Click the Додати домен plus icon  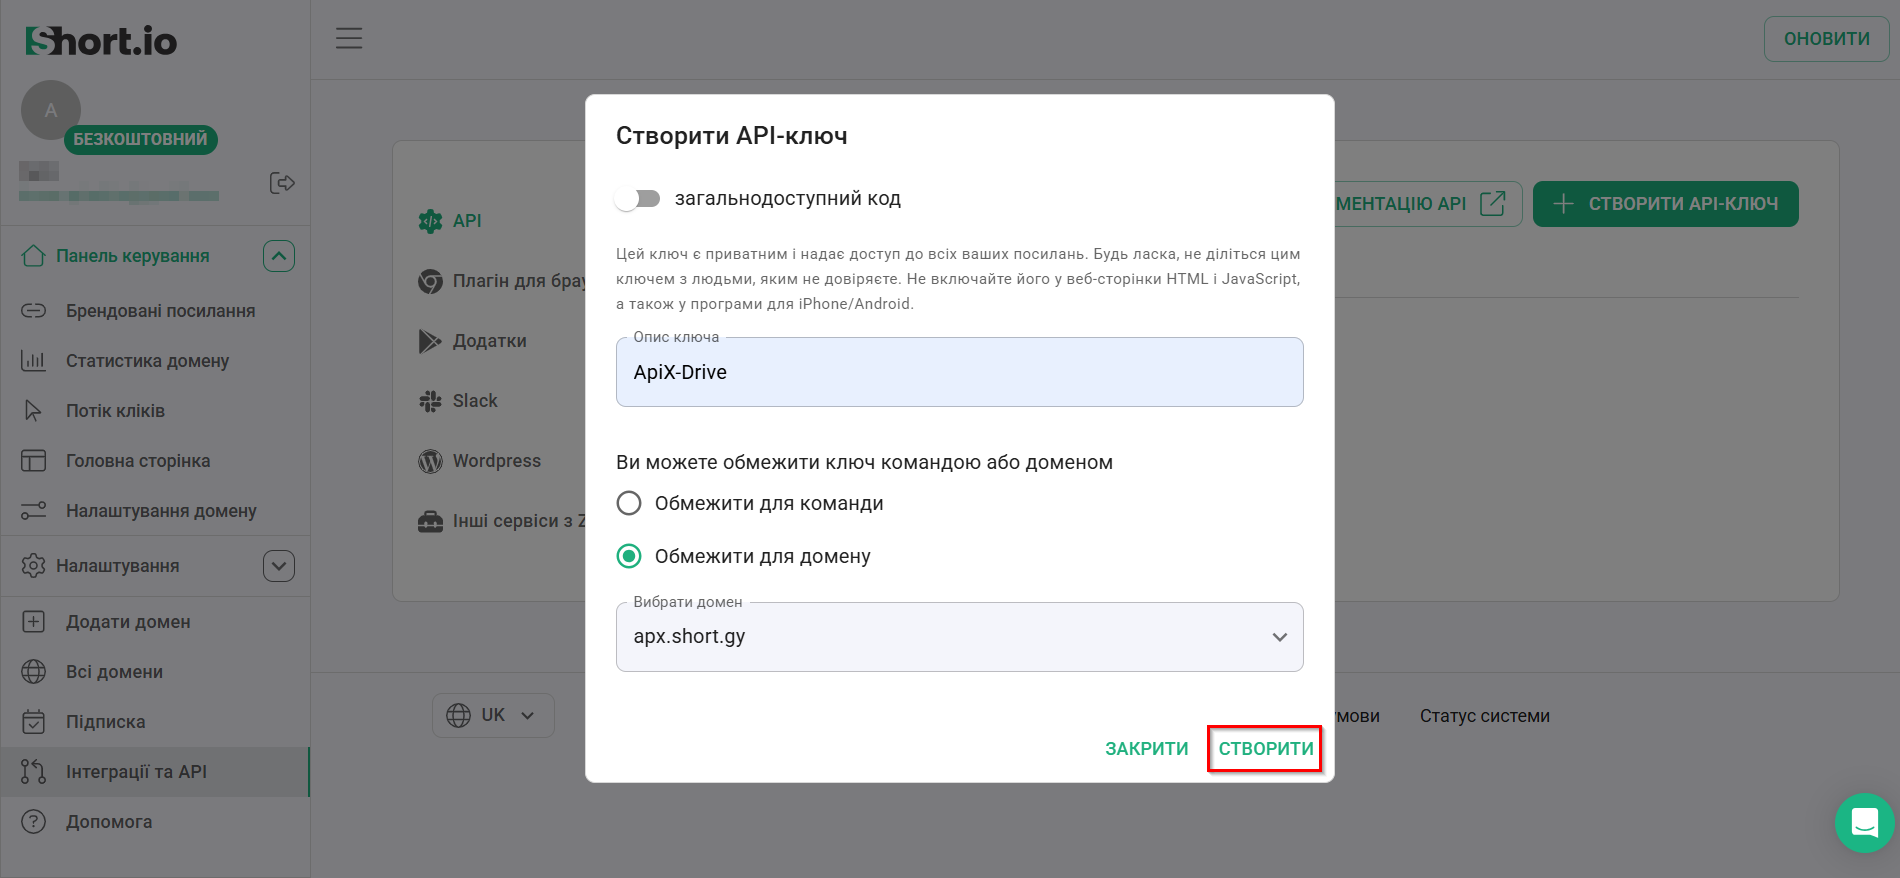(x=33, y=622)
